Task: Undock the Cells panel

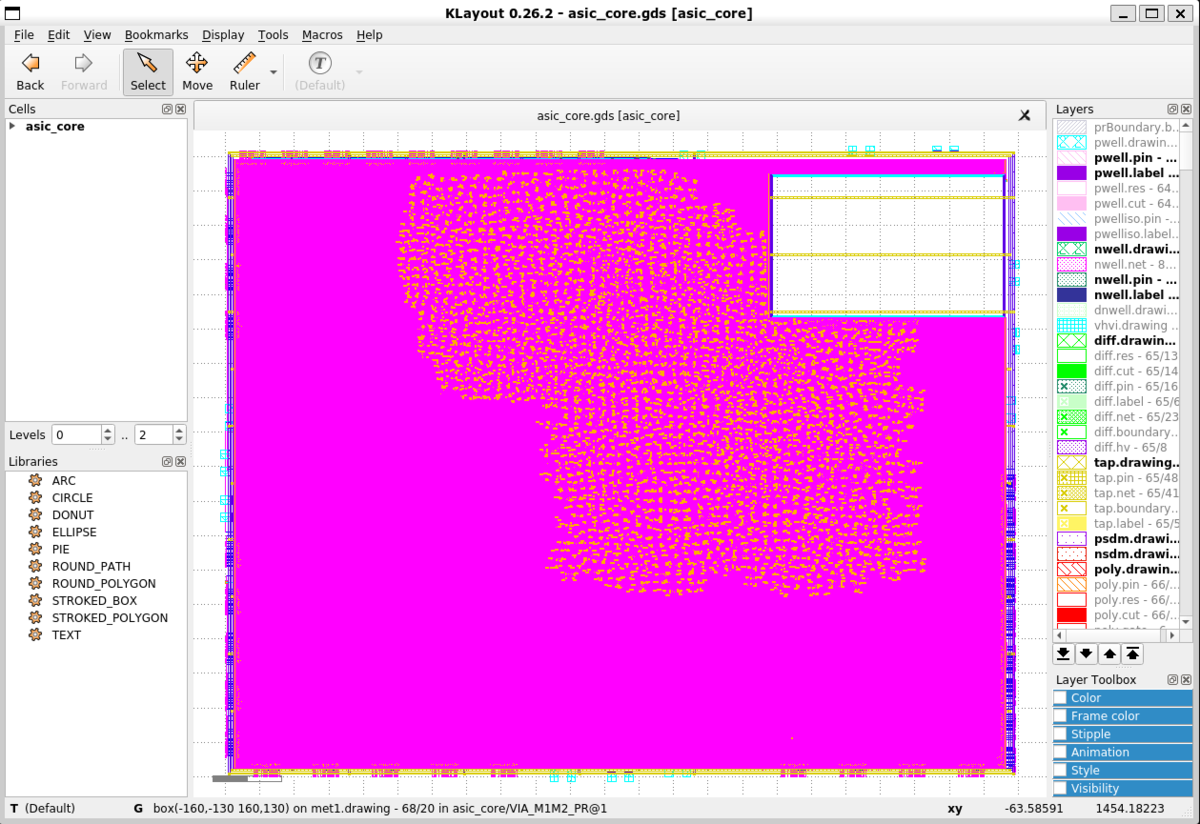Action: (167, 109)
